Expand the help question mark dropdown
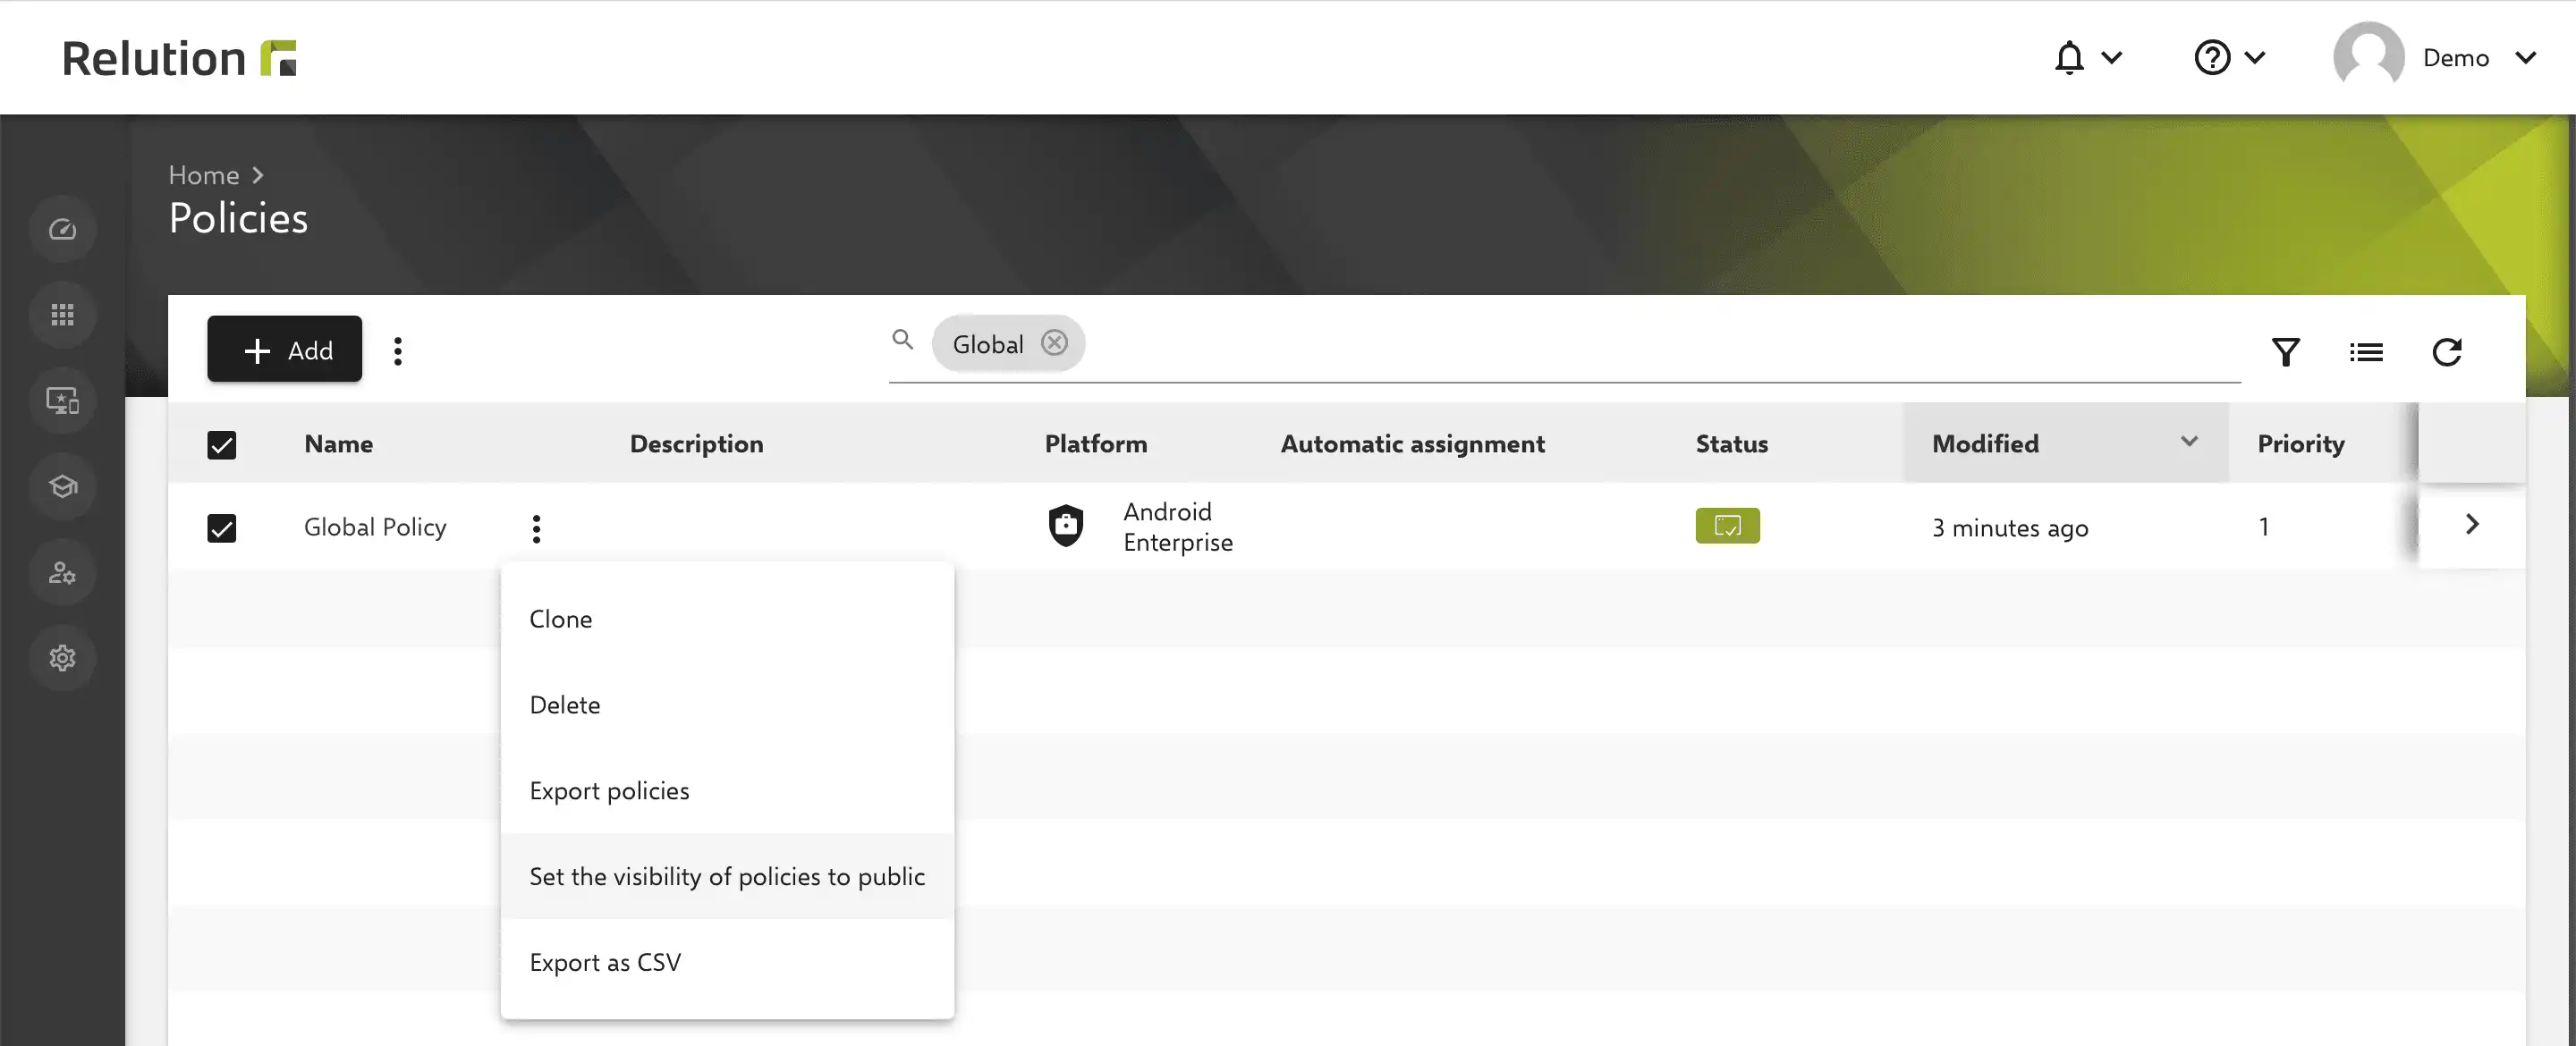The width and height of the screenshot is (2576, 1046). 2229,58
